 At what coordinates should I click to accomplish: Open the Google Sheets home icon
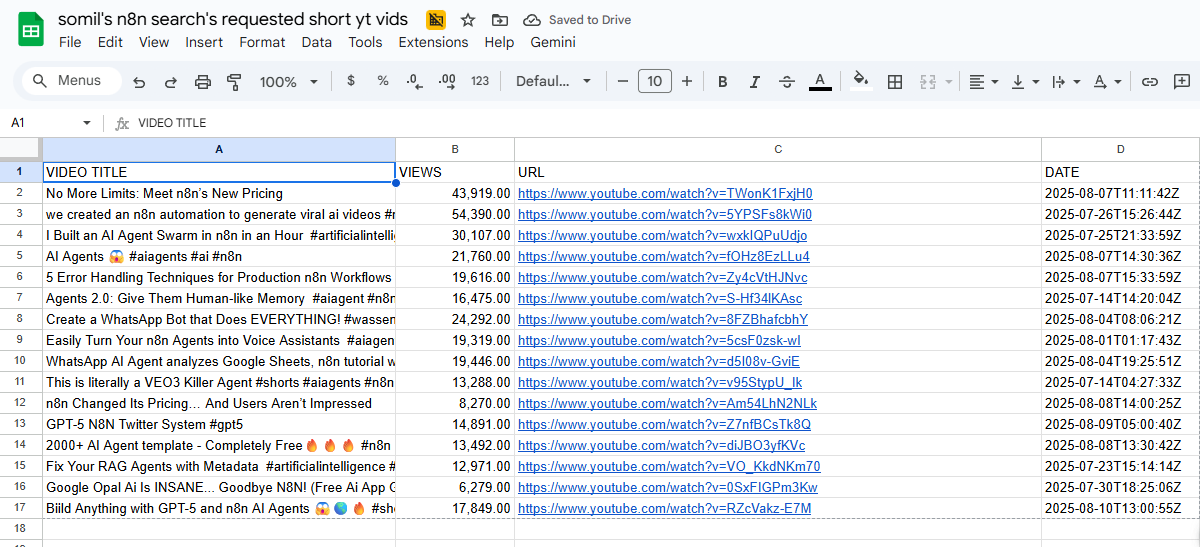[30, 30]
